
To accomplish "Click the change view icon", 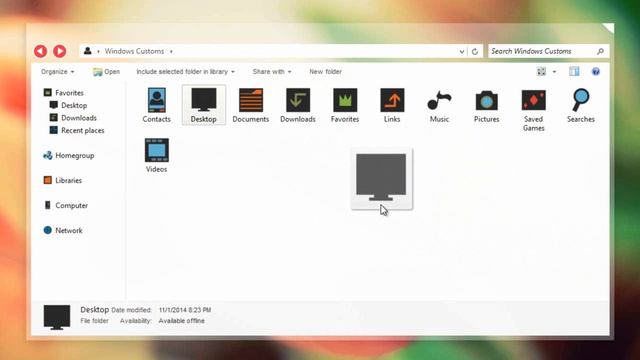I will tap(542, 71).
